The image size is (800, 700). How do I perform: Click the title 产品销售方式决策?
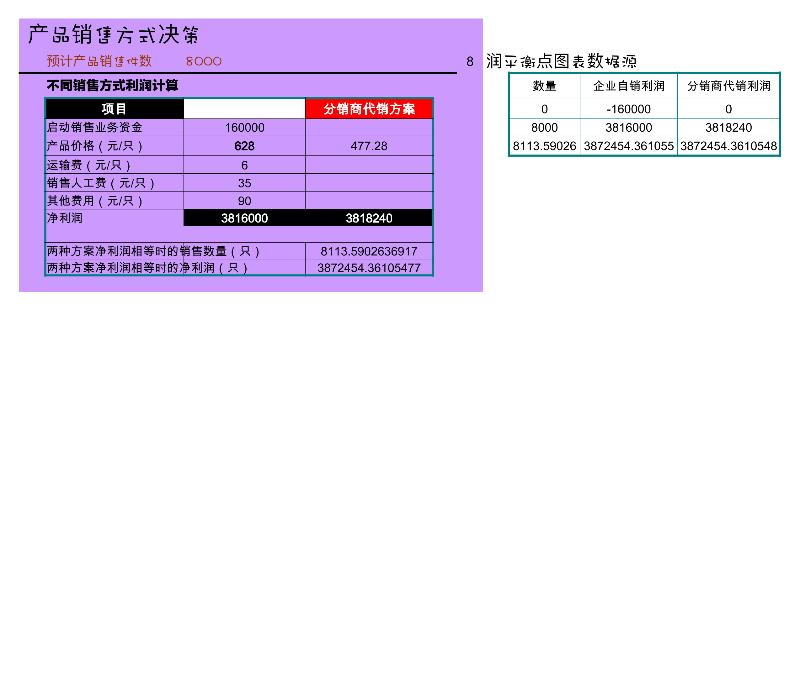(x=113, y=35)
